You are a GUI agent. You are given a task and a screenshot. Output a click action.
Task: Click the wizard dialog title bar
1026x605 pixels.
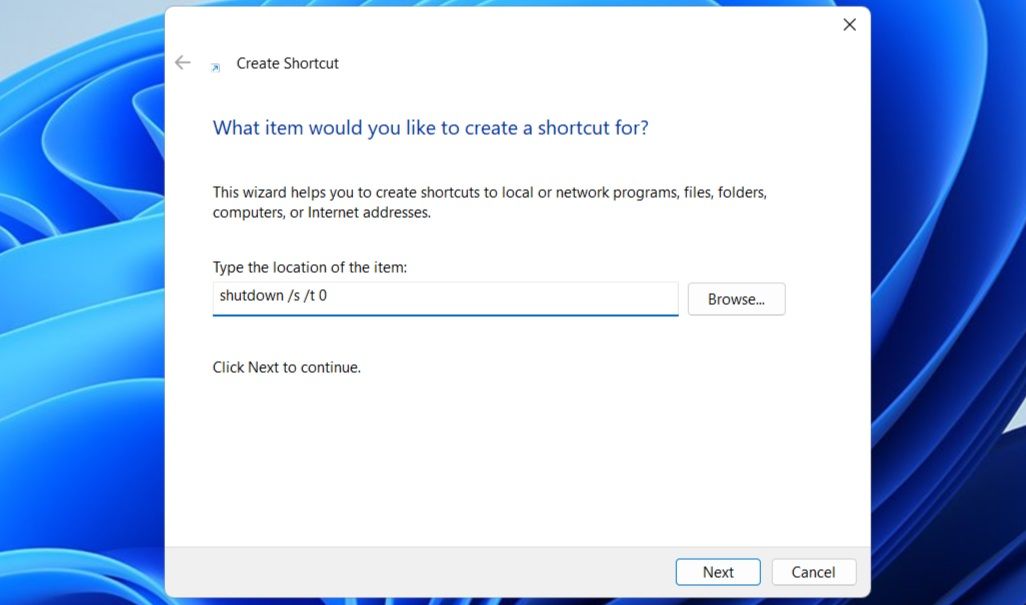pyautogui.click(x=500, y=24)
